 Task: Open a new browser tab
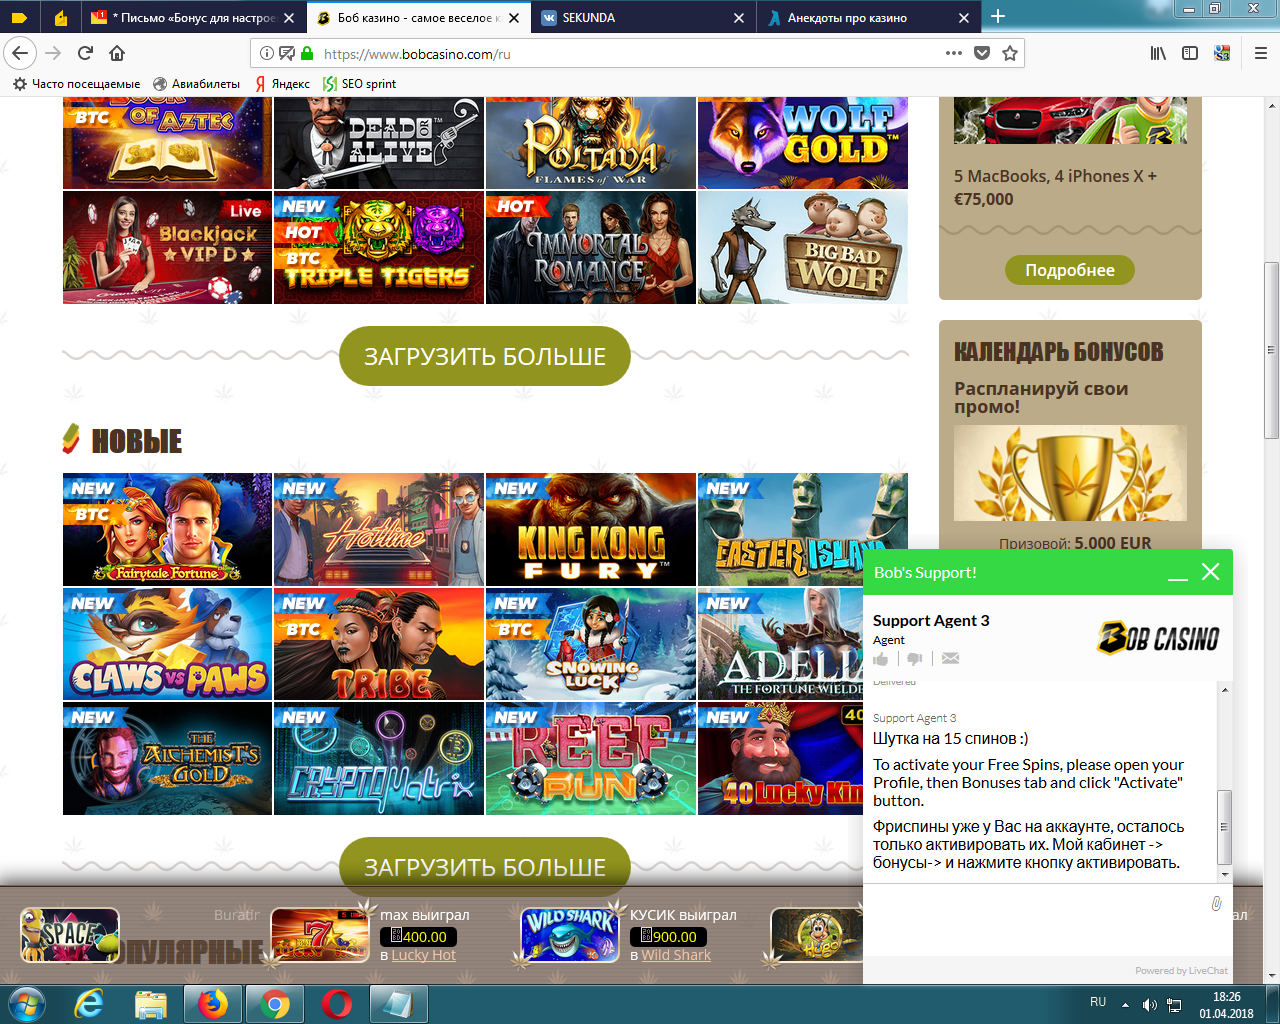[x=998, y=16]
